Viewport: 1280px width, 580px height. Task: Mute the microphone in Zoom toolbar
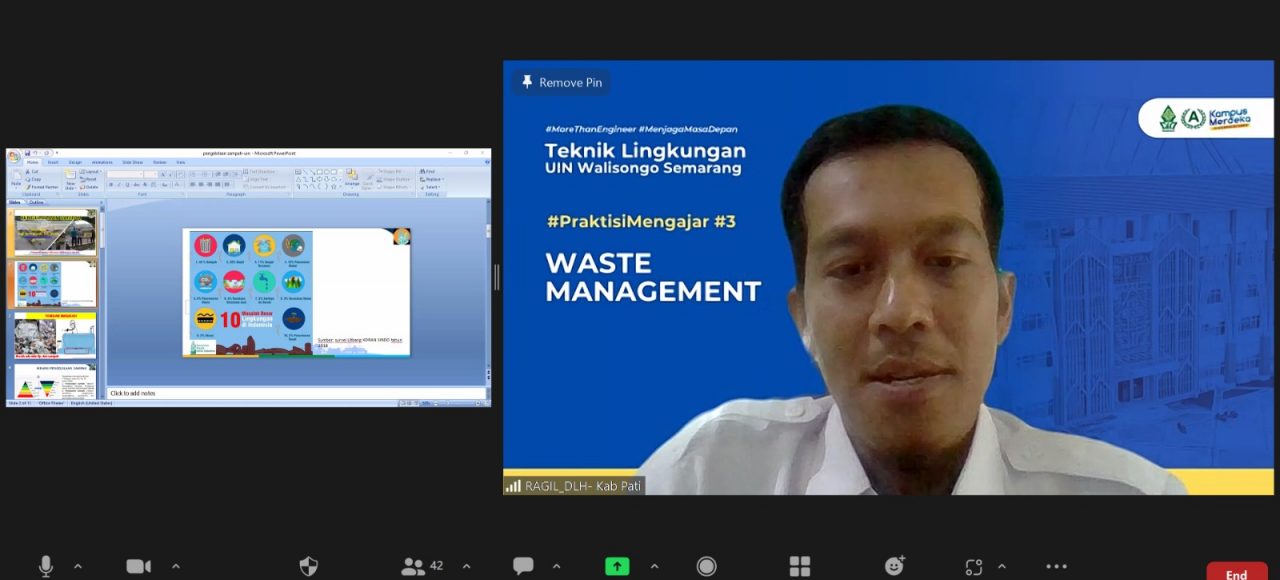pos(46,567)
